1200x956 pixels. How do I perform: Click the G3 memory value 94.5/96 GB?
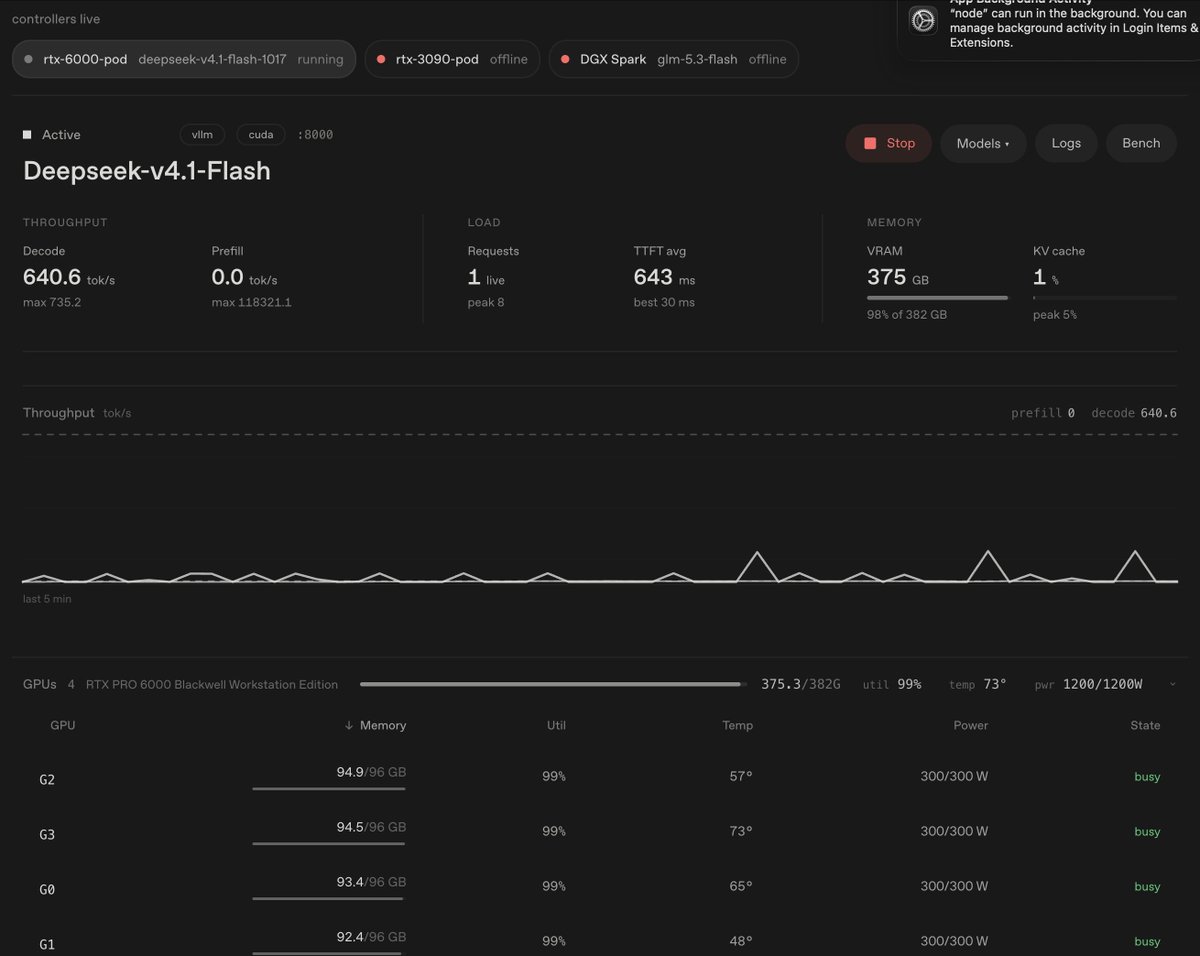coord(371,827)
